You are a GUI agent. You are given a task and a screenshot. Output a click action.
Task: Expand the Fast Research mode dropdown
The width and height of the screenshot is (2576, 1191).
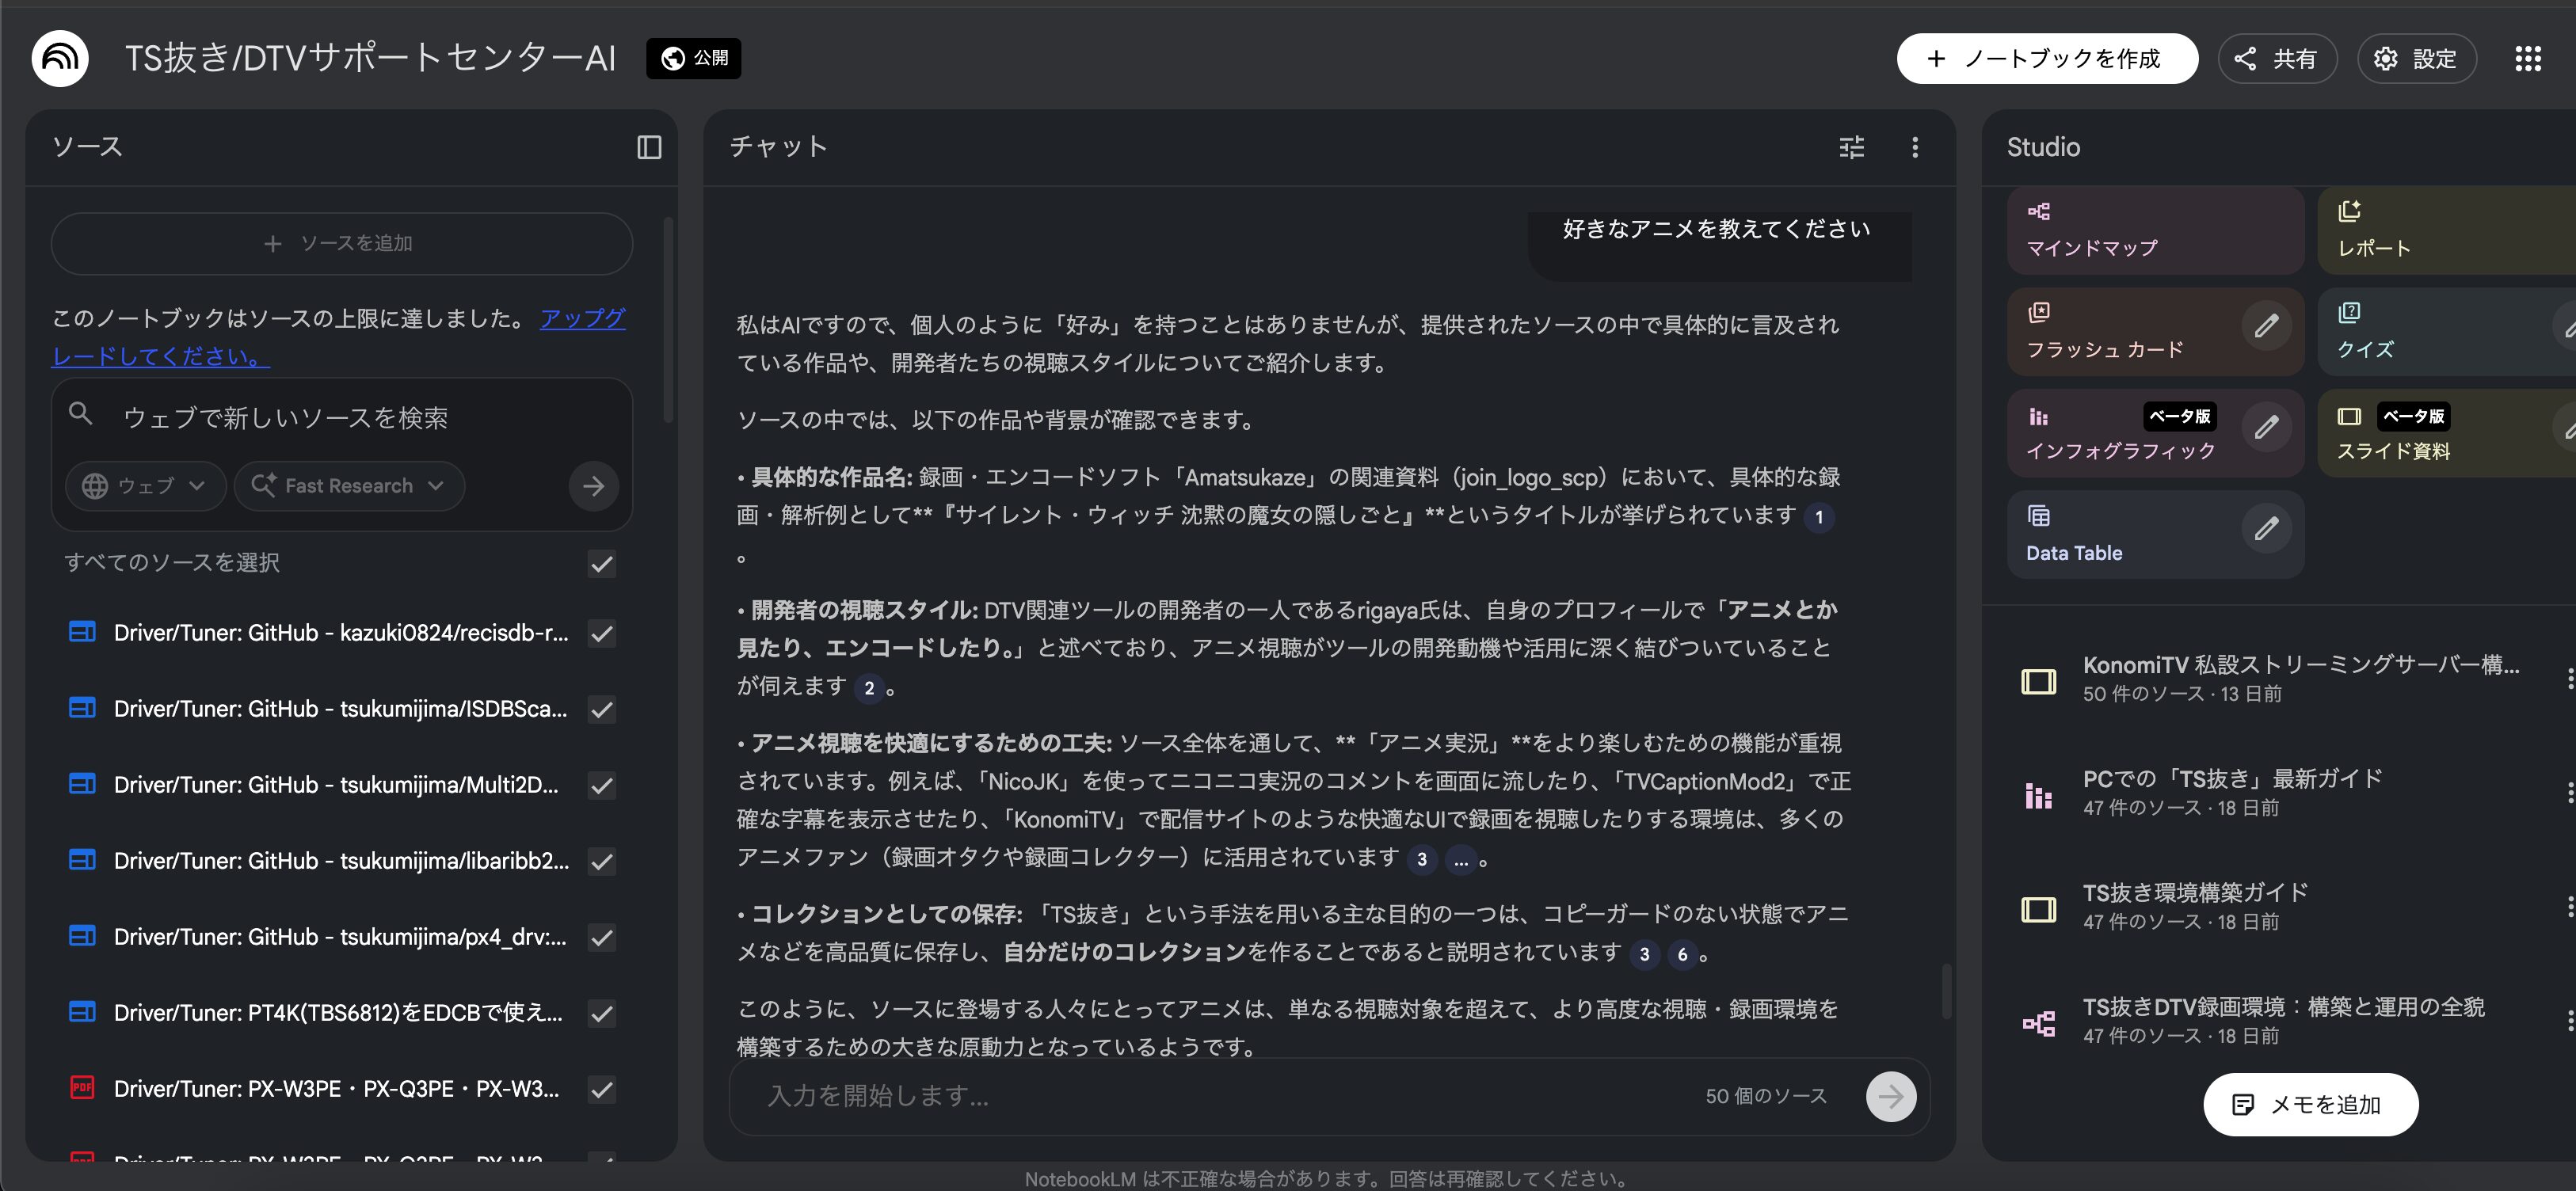[349, 486]
